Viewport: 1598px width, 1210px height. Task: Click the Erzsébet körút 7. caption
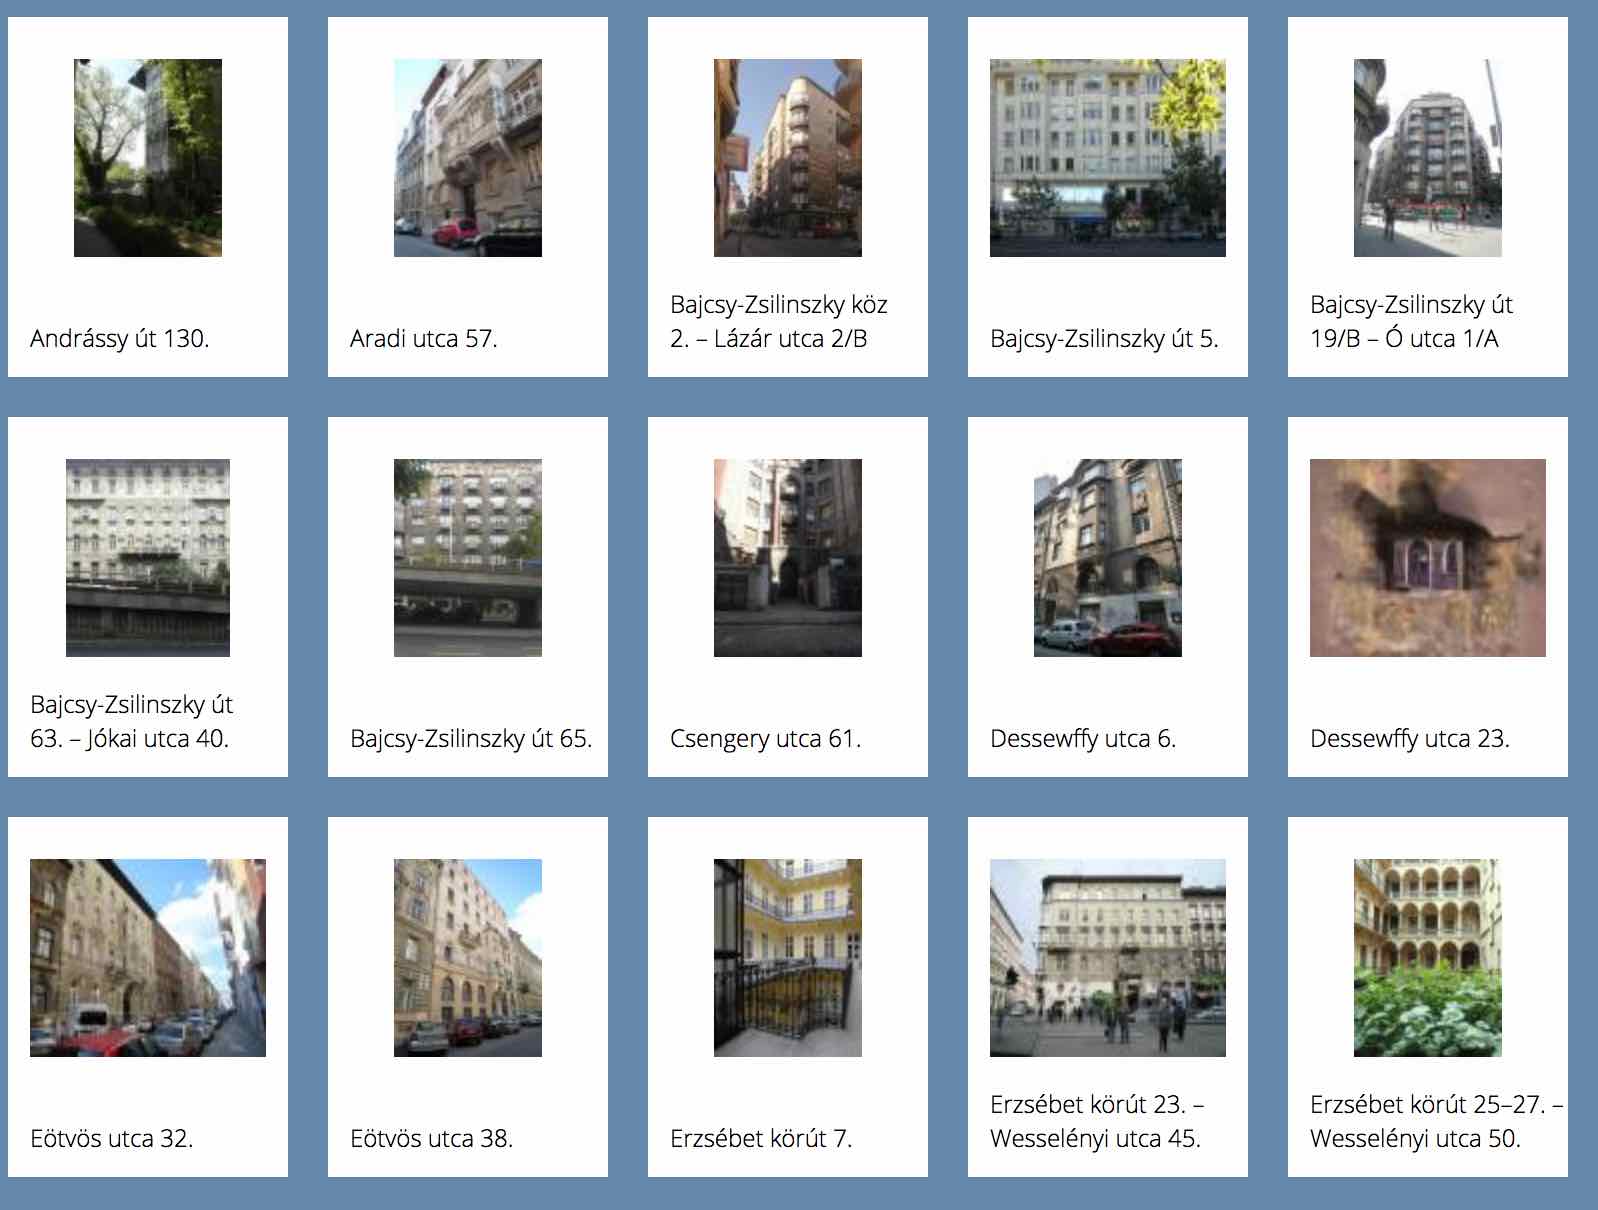(x=762, y=1139)
